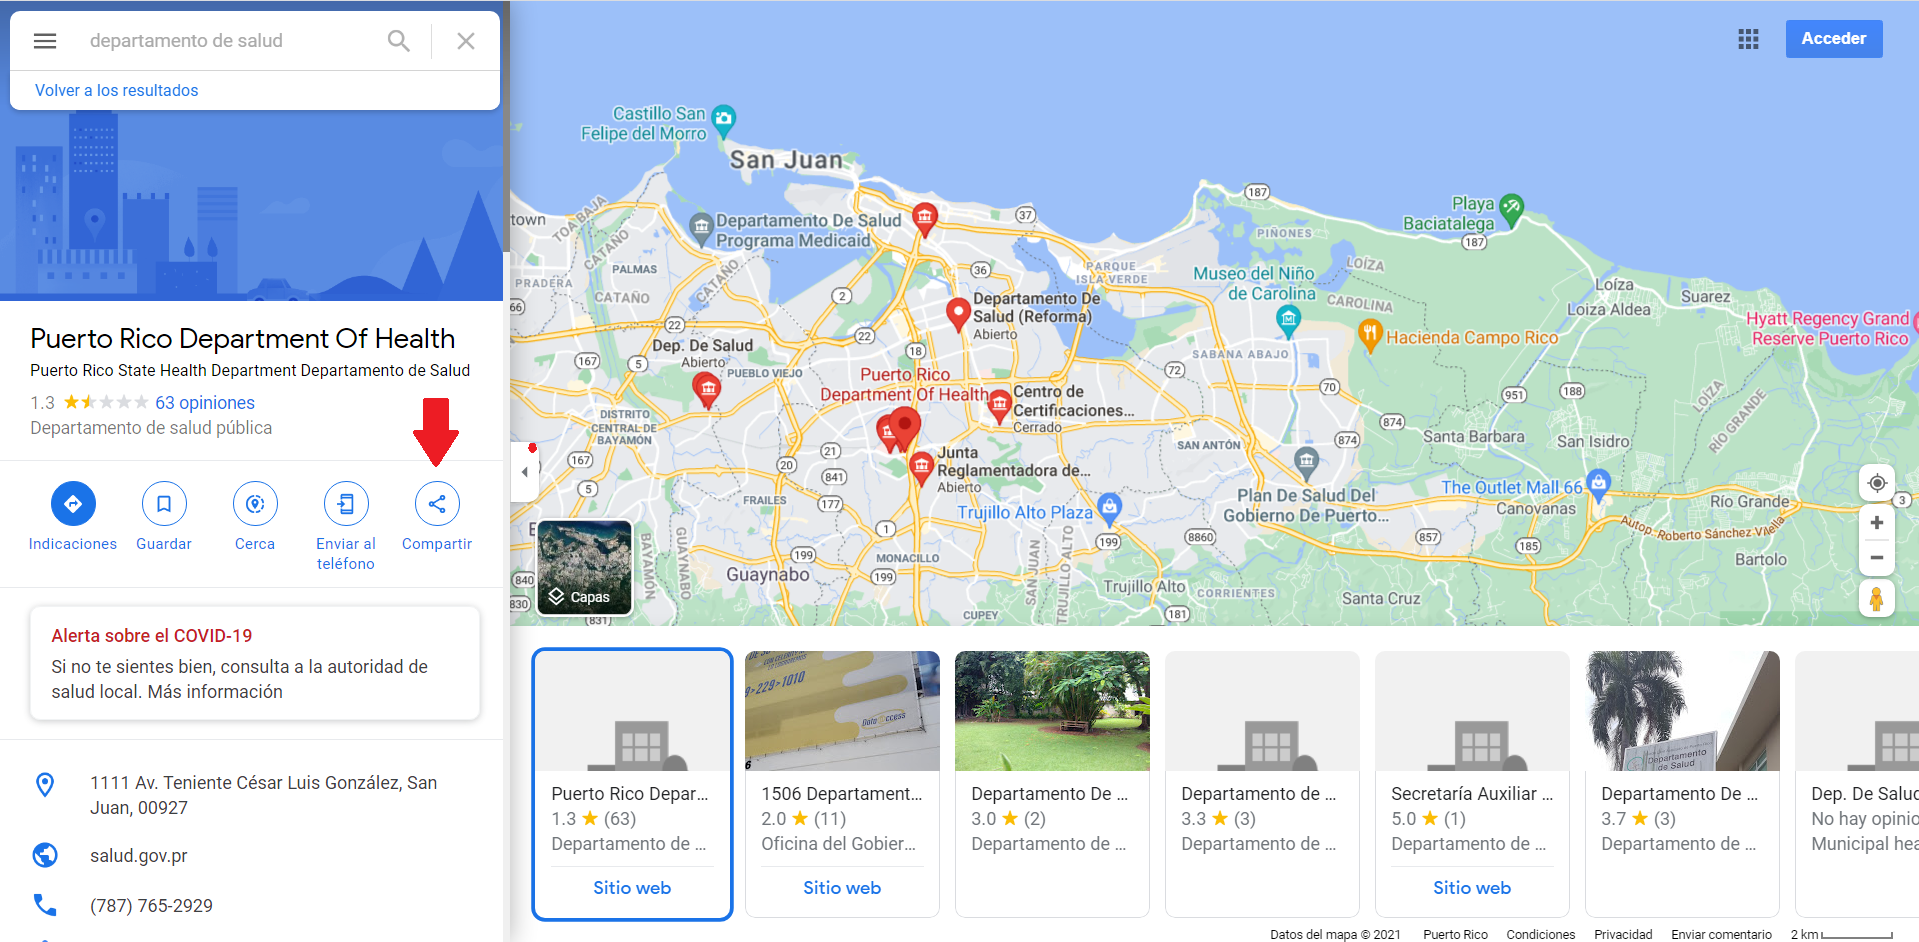Send to phone with 'Enviar al teléfono' icon
Viewport: 1919px width, 942px height.
pos(346,503)
